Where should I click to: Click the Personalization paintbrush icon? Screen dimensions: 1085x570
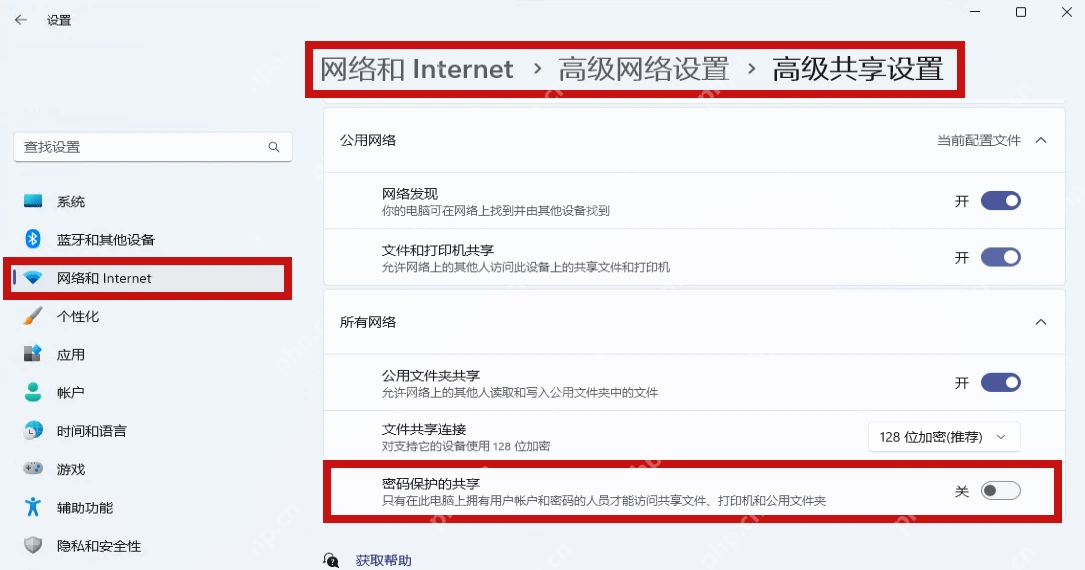tap(33, 316)
